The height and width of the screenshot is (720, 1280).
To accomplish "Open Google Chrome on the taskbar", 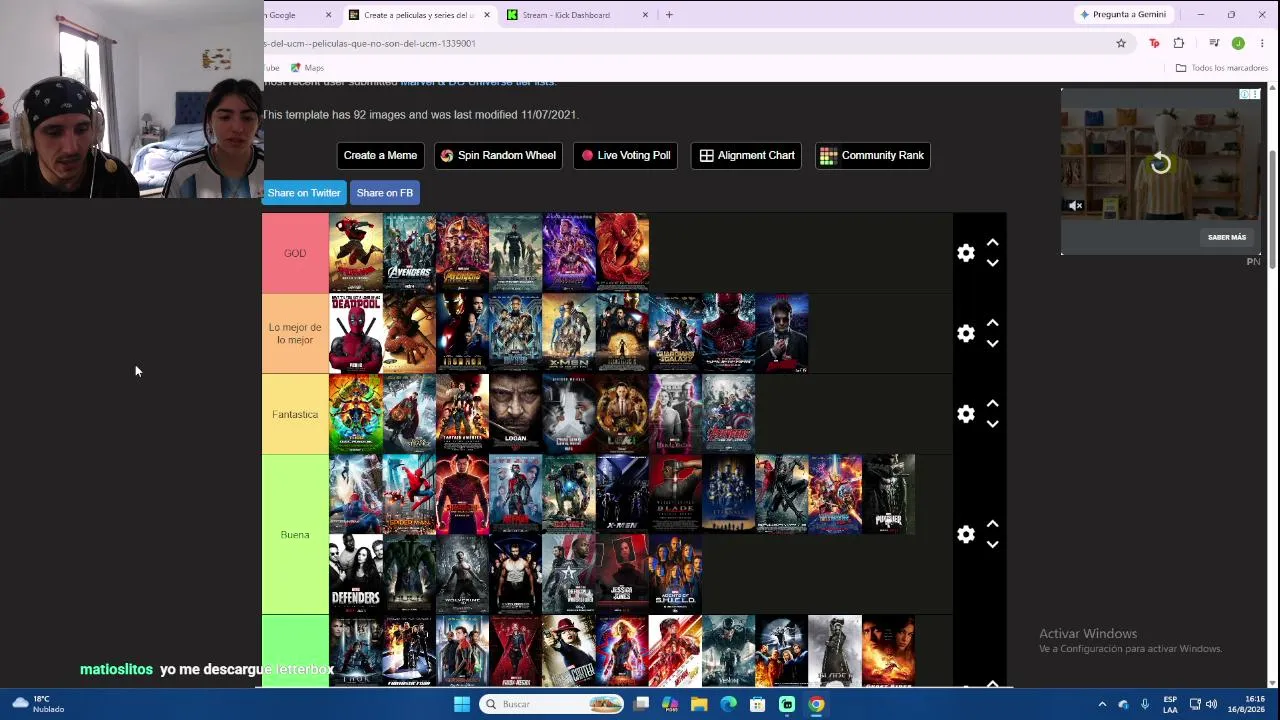I will point(816,704).
